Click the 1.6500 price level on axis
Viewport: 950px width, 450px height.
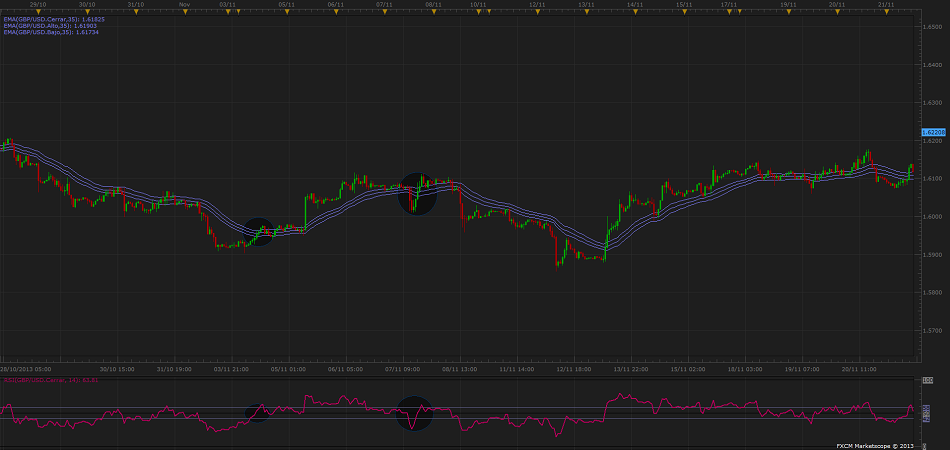932,27
